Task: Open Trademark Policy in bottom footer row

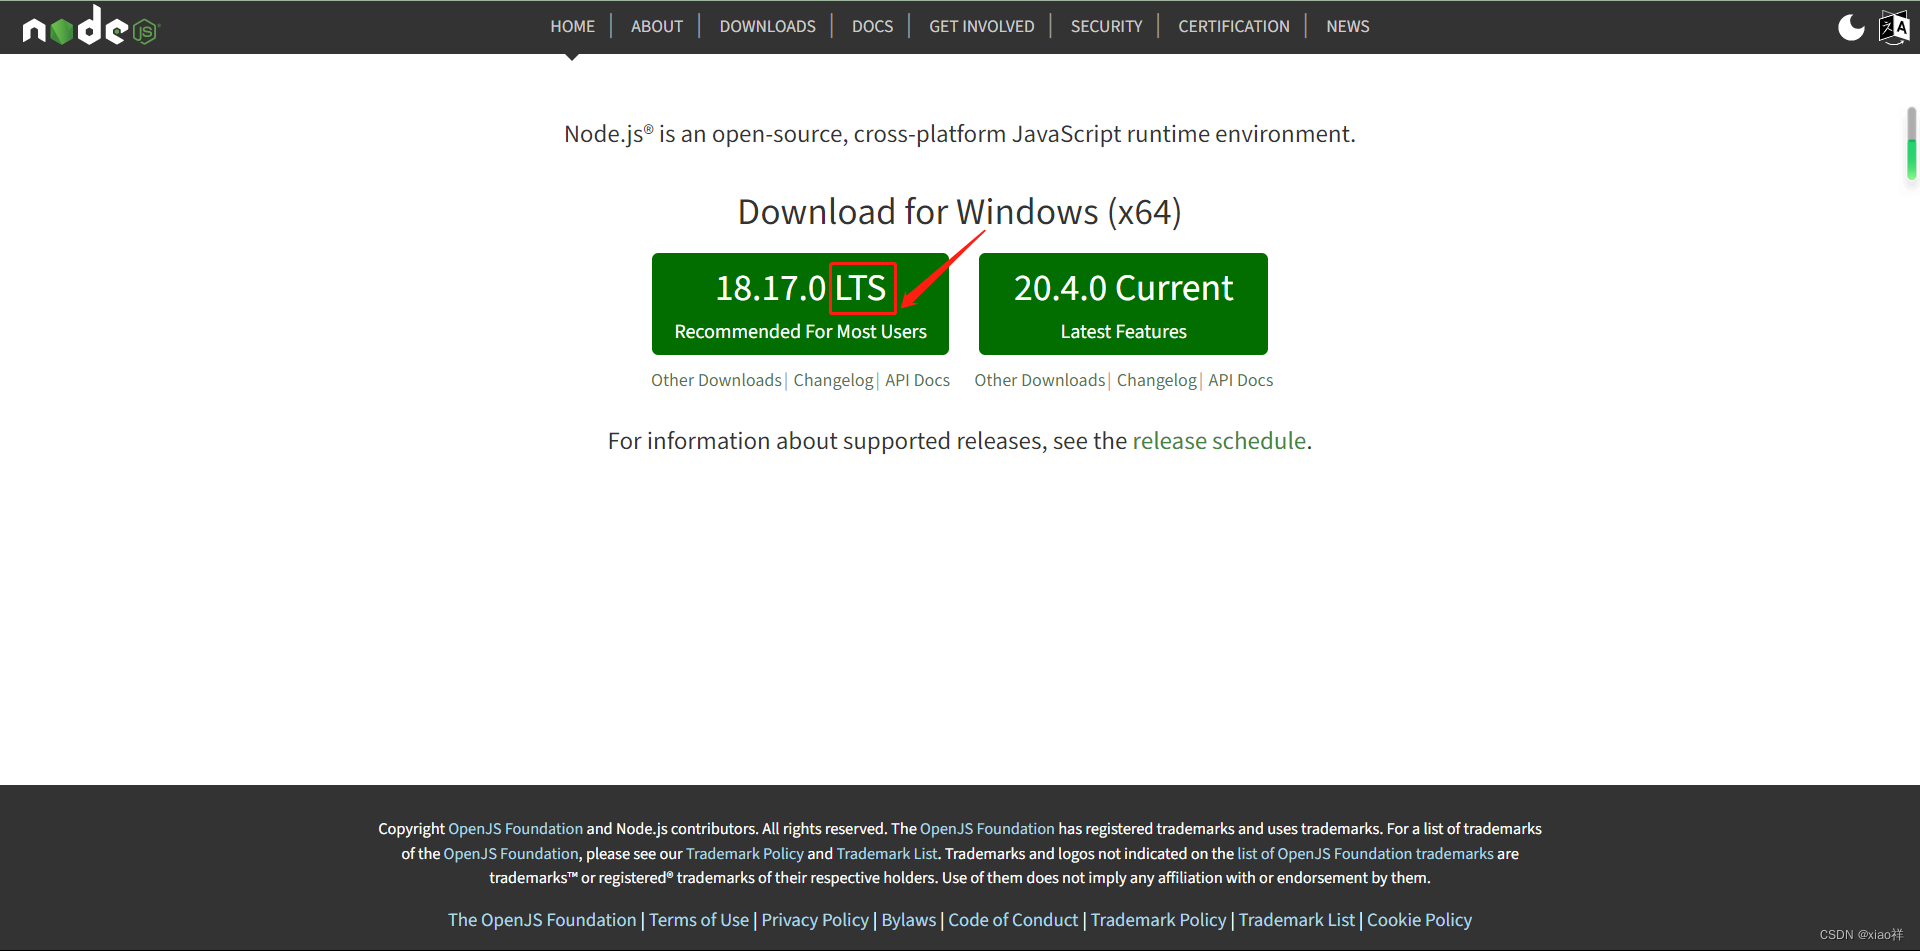Action: tap(1158, 920)
